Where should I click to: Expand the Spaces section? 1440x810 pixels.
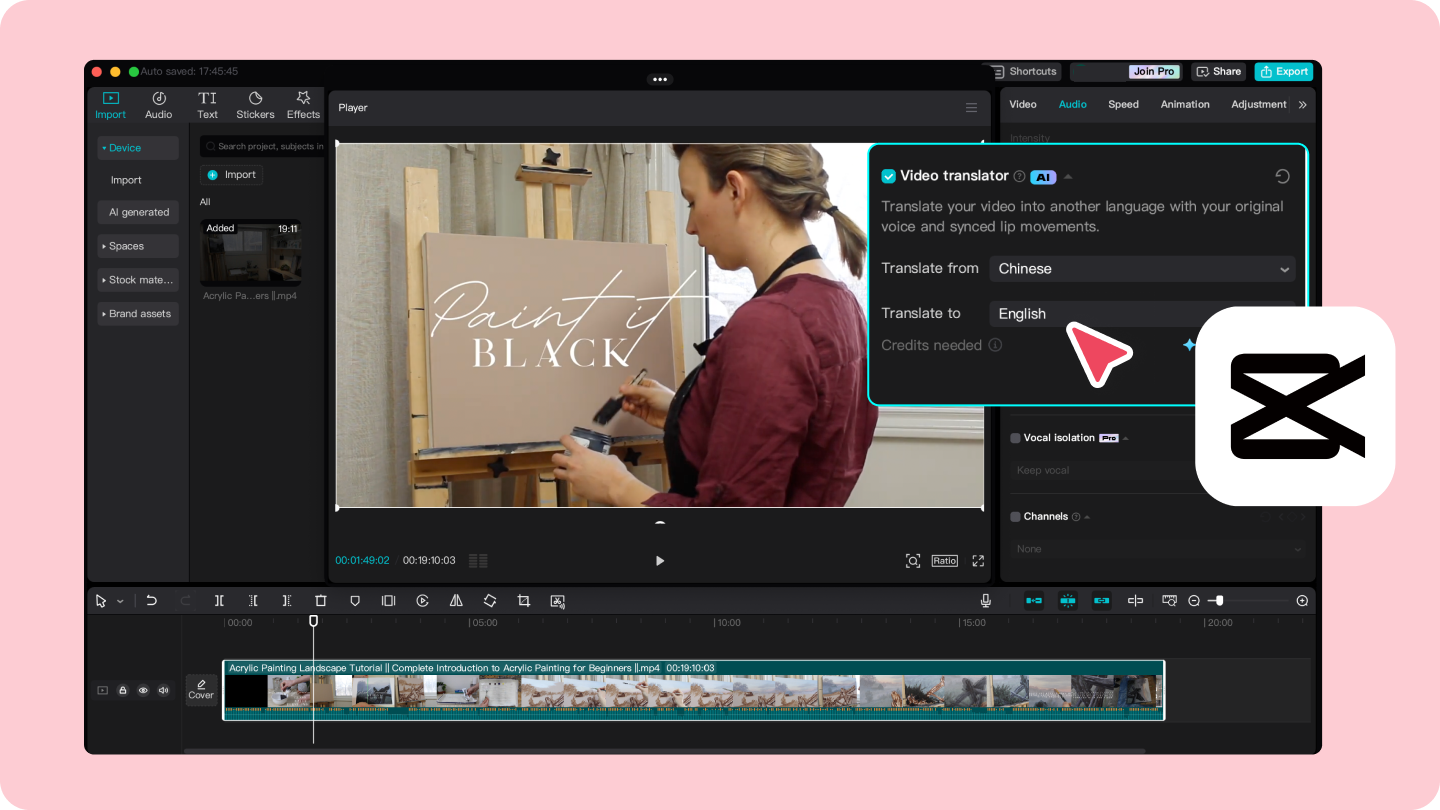[x=138, y=246]
